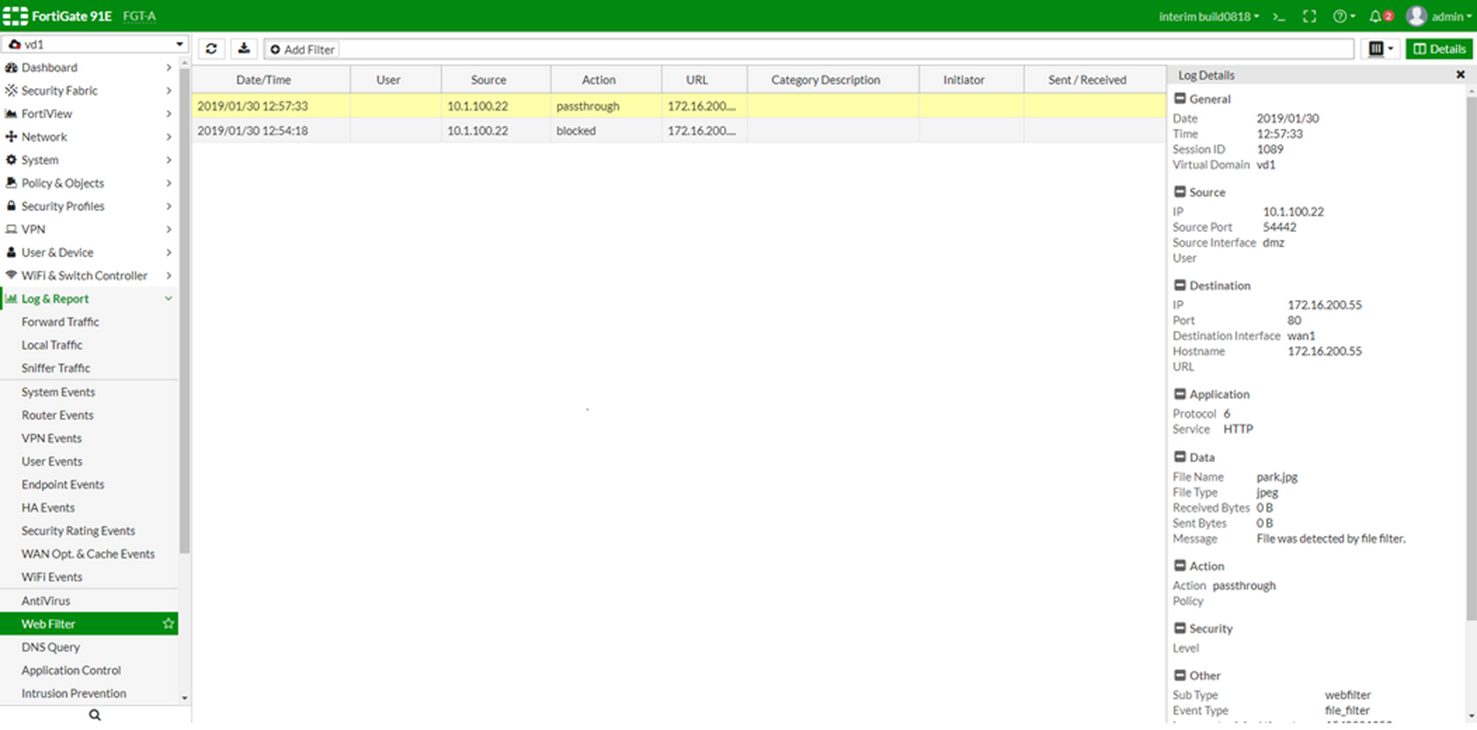Toggle fullscreen mode icon
Image resolution: width=1477 pixels, height=730 pixels.
[x=1309, y=17]
